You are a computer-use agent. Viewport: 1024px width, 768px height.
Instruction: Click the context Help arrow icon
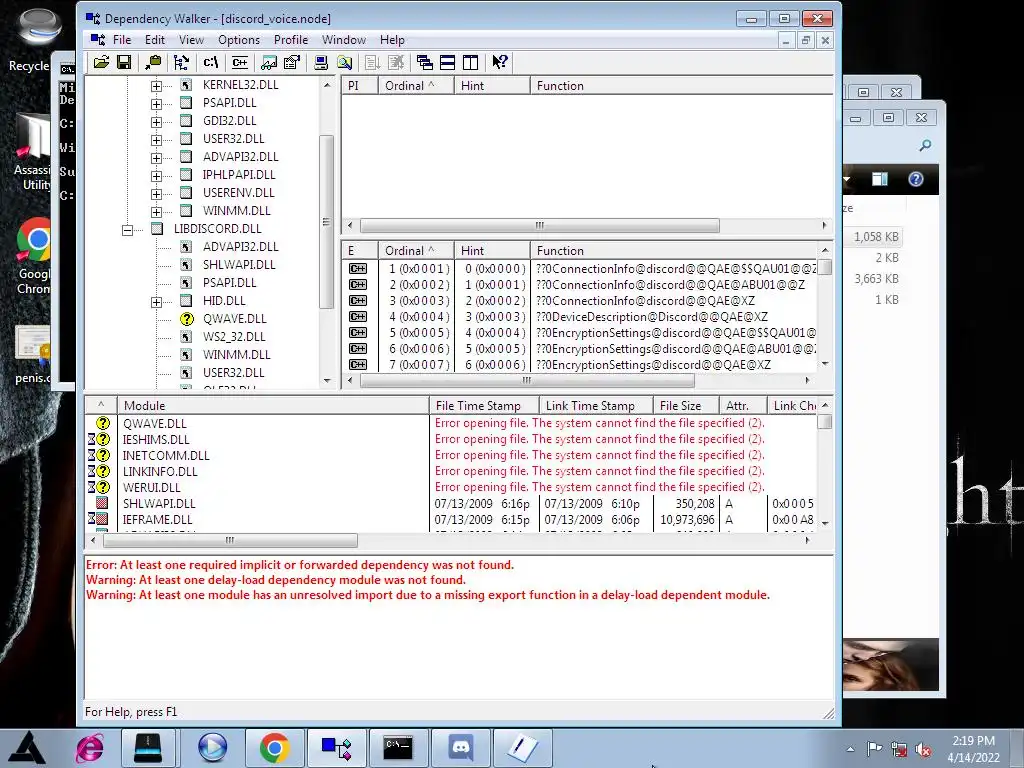500,62
